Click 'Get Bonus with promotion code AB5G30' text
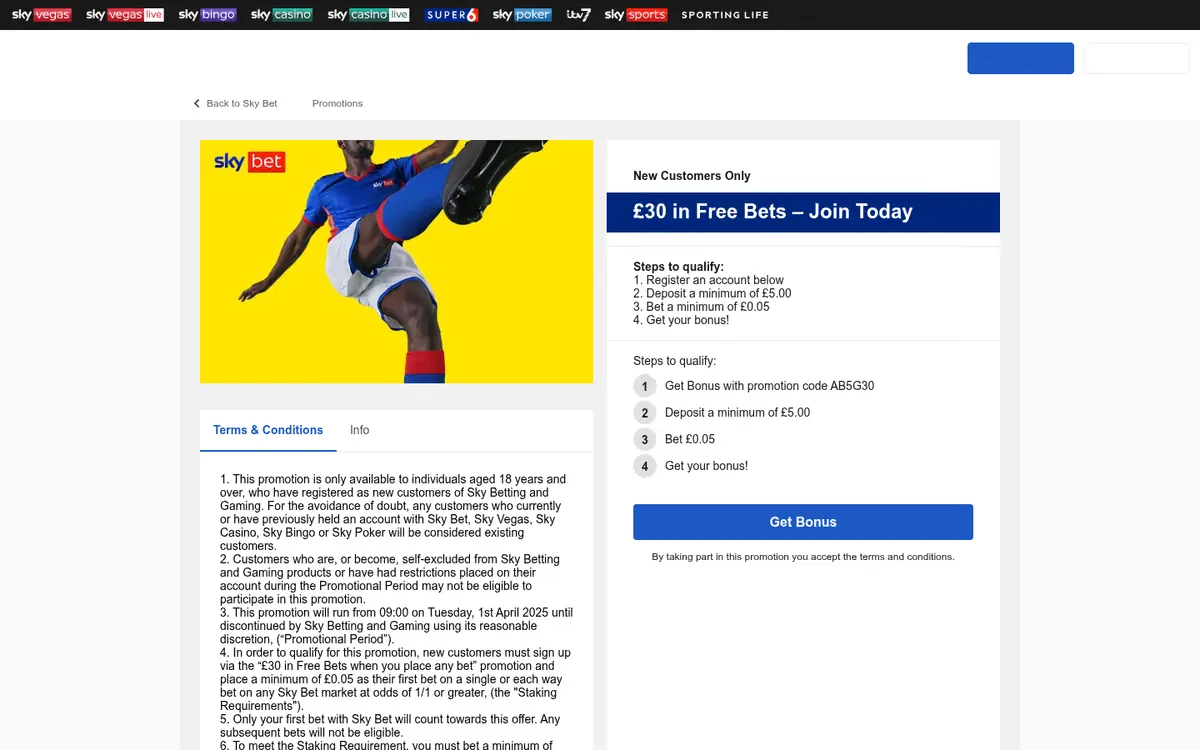 coord(770,386)
